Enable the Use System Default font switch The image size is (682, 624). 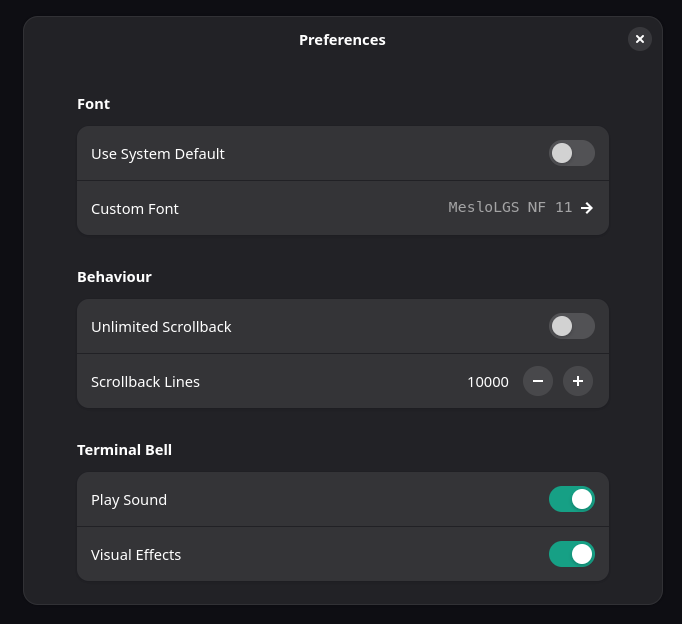point(571,153)
